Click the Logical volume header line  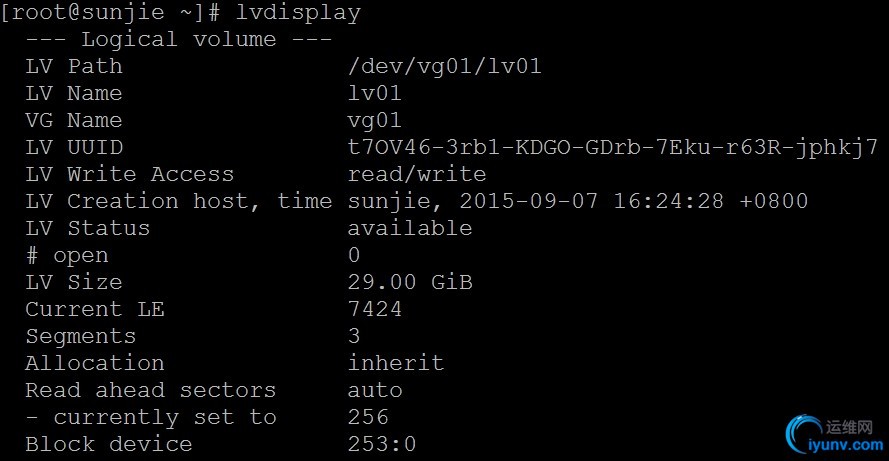tap(178, 40)
